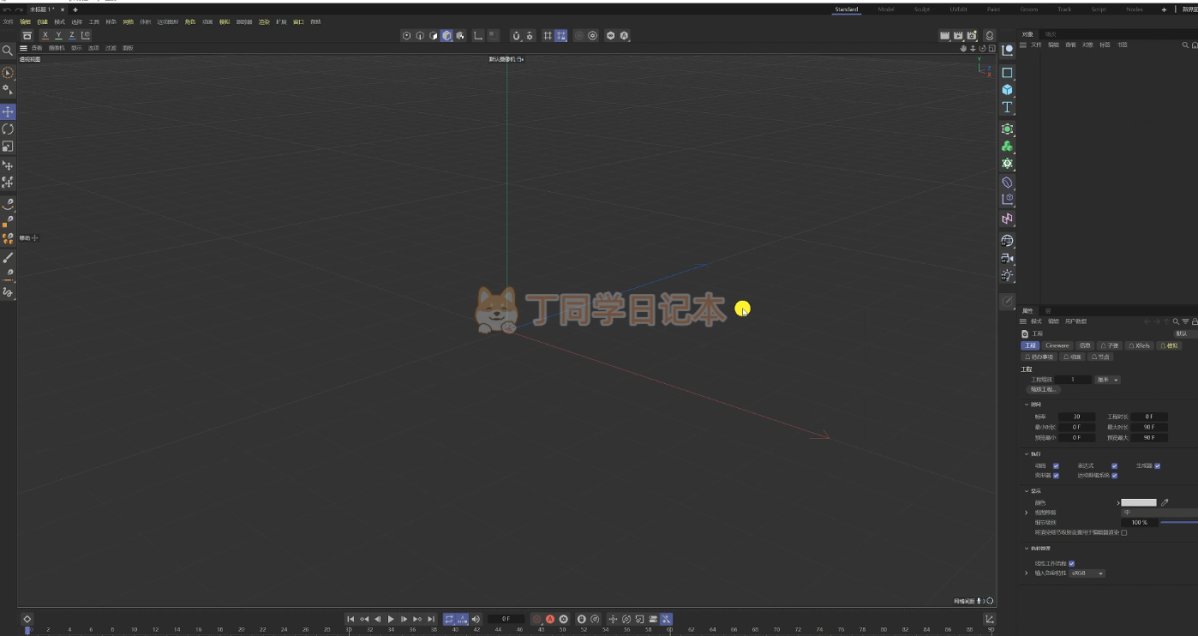Switch to the Sculpt layout tab
1198x636 pixels.
[922, 9]
